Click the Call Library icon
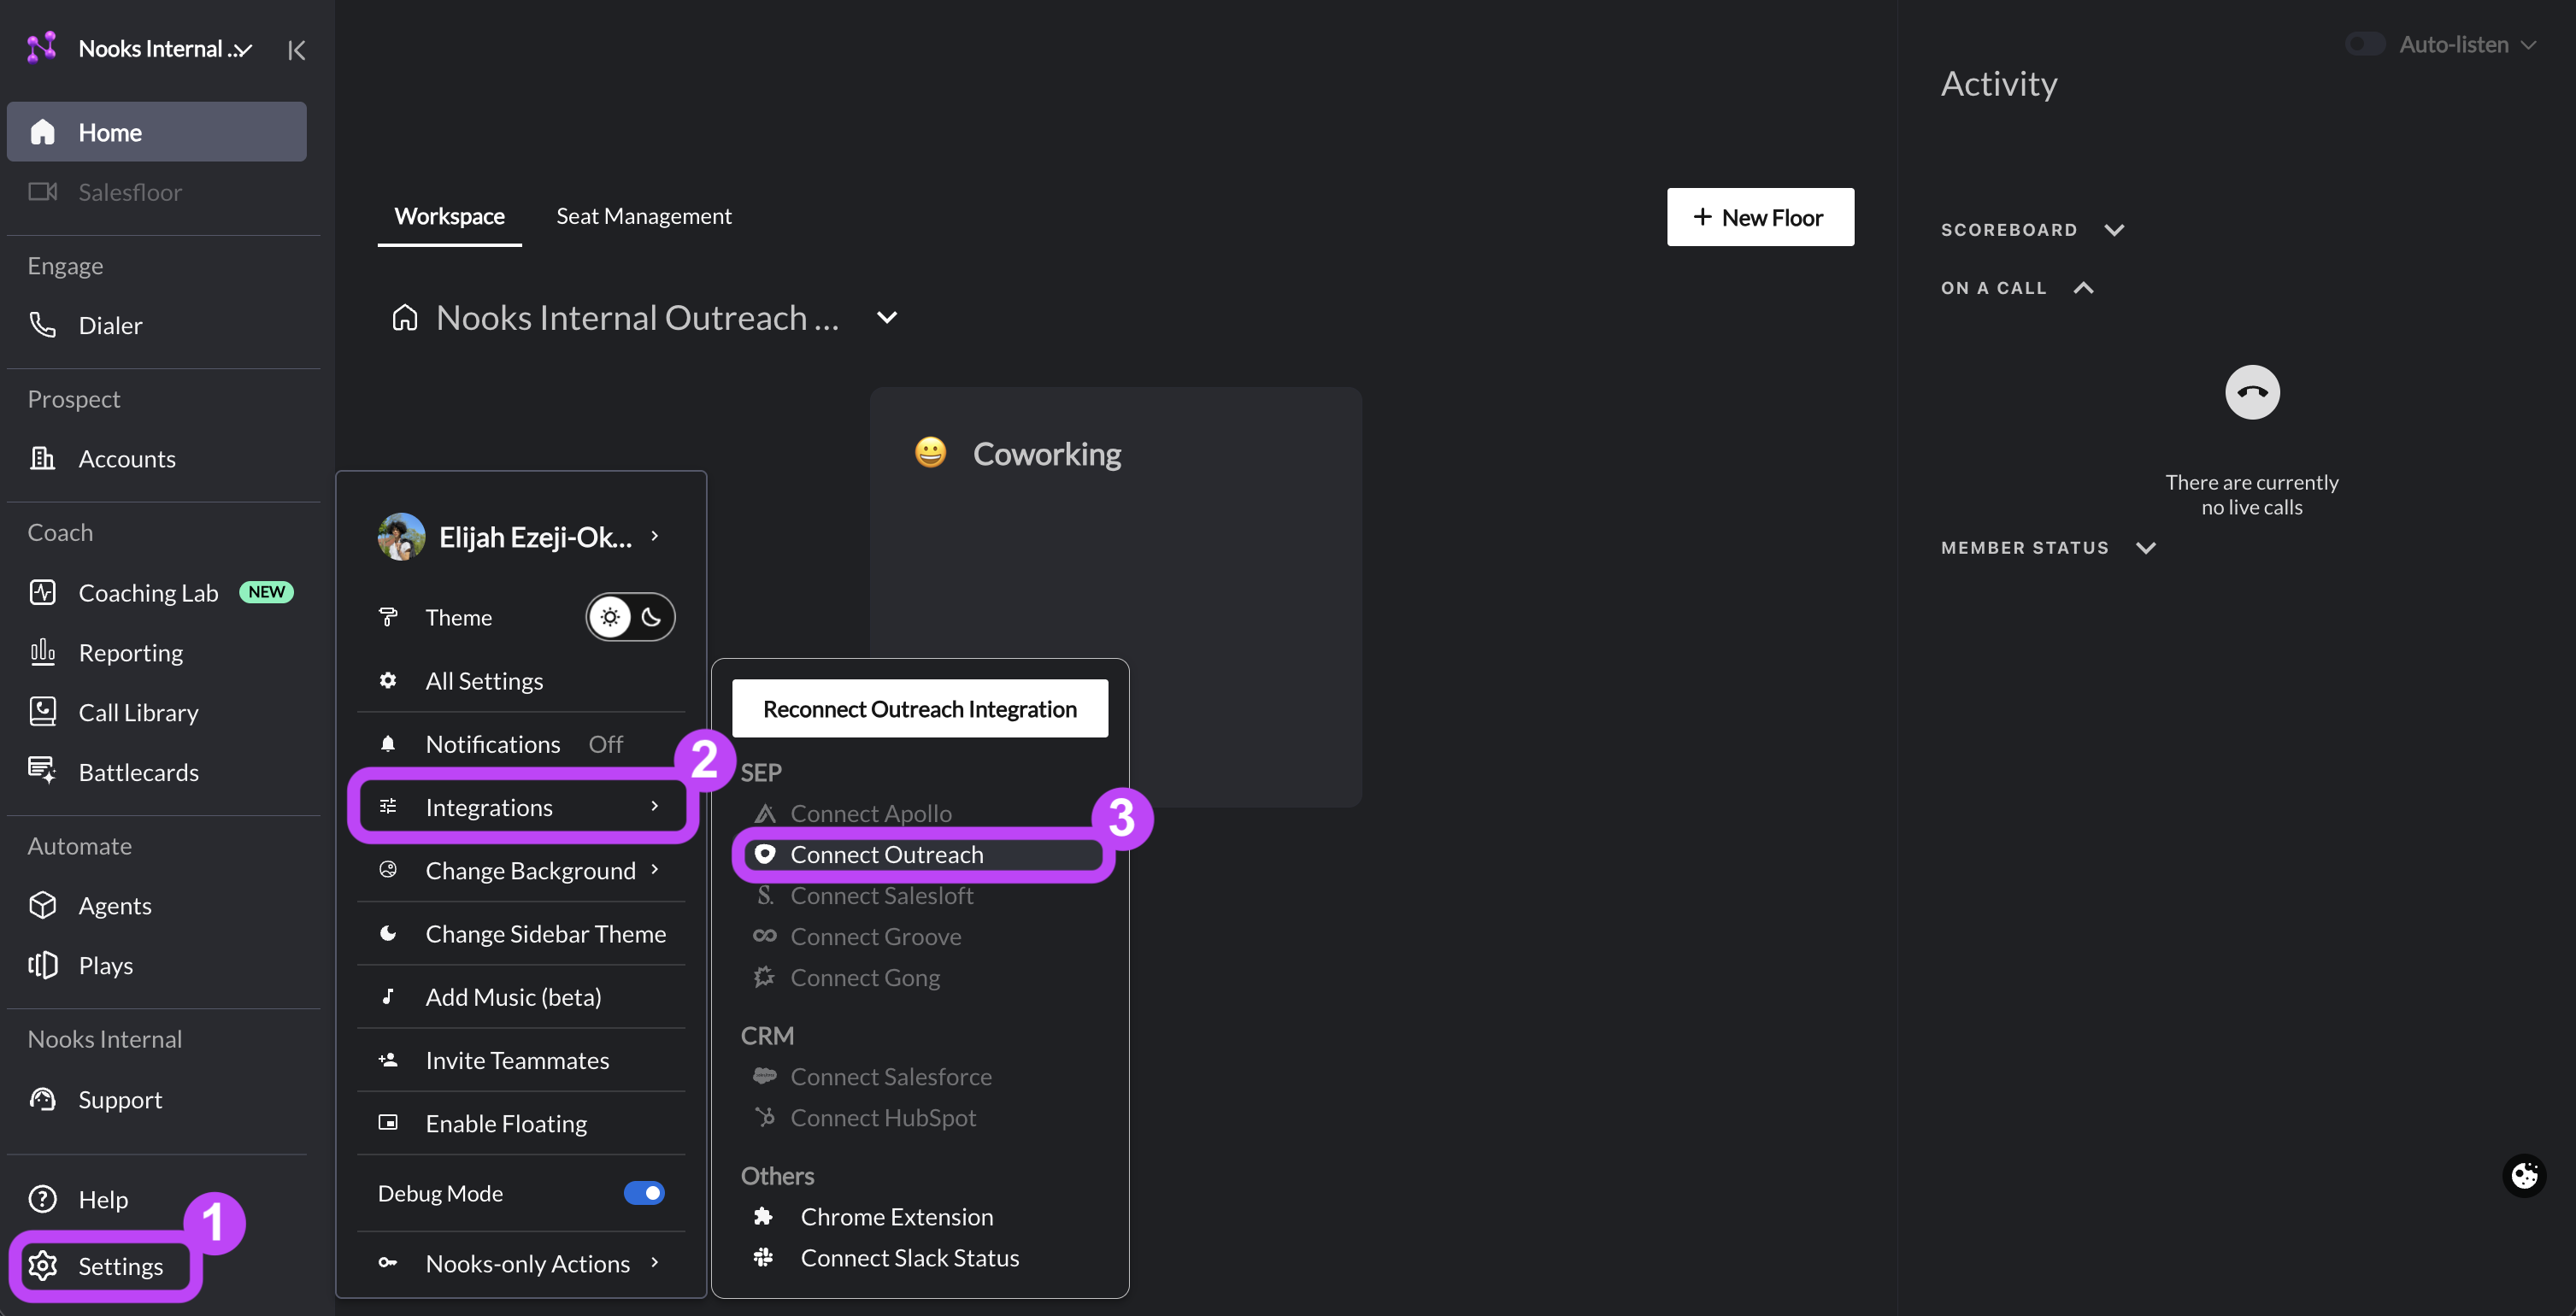The height and width of the screenshot is (1316, 2576). point(42,711)
